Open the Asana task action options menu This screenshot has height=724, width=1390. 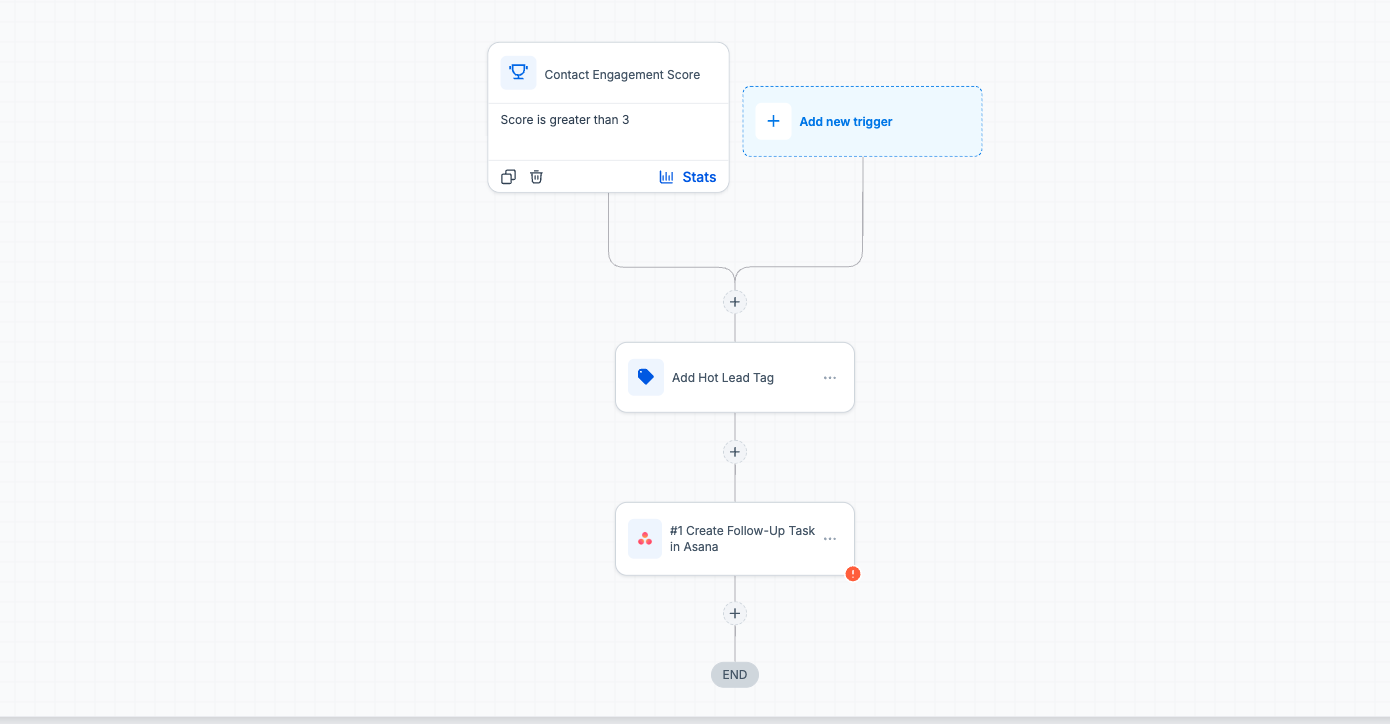[x=830, y=539]
